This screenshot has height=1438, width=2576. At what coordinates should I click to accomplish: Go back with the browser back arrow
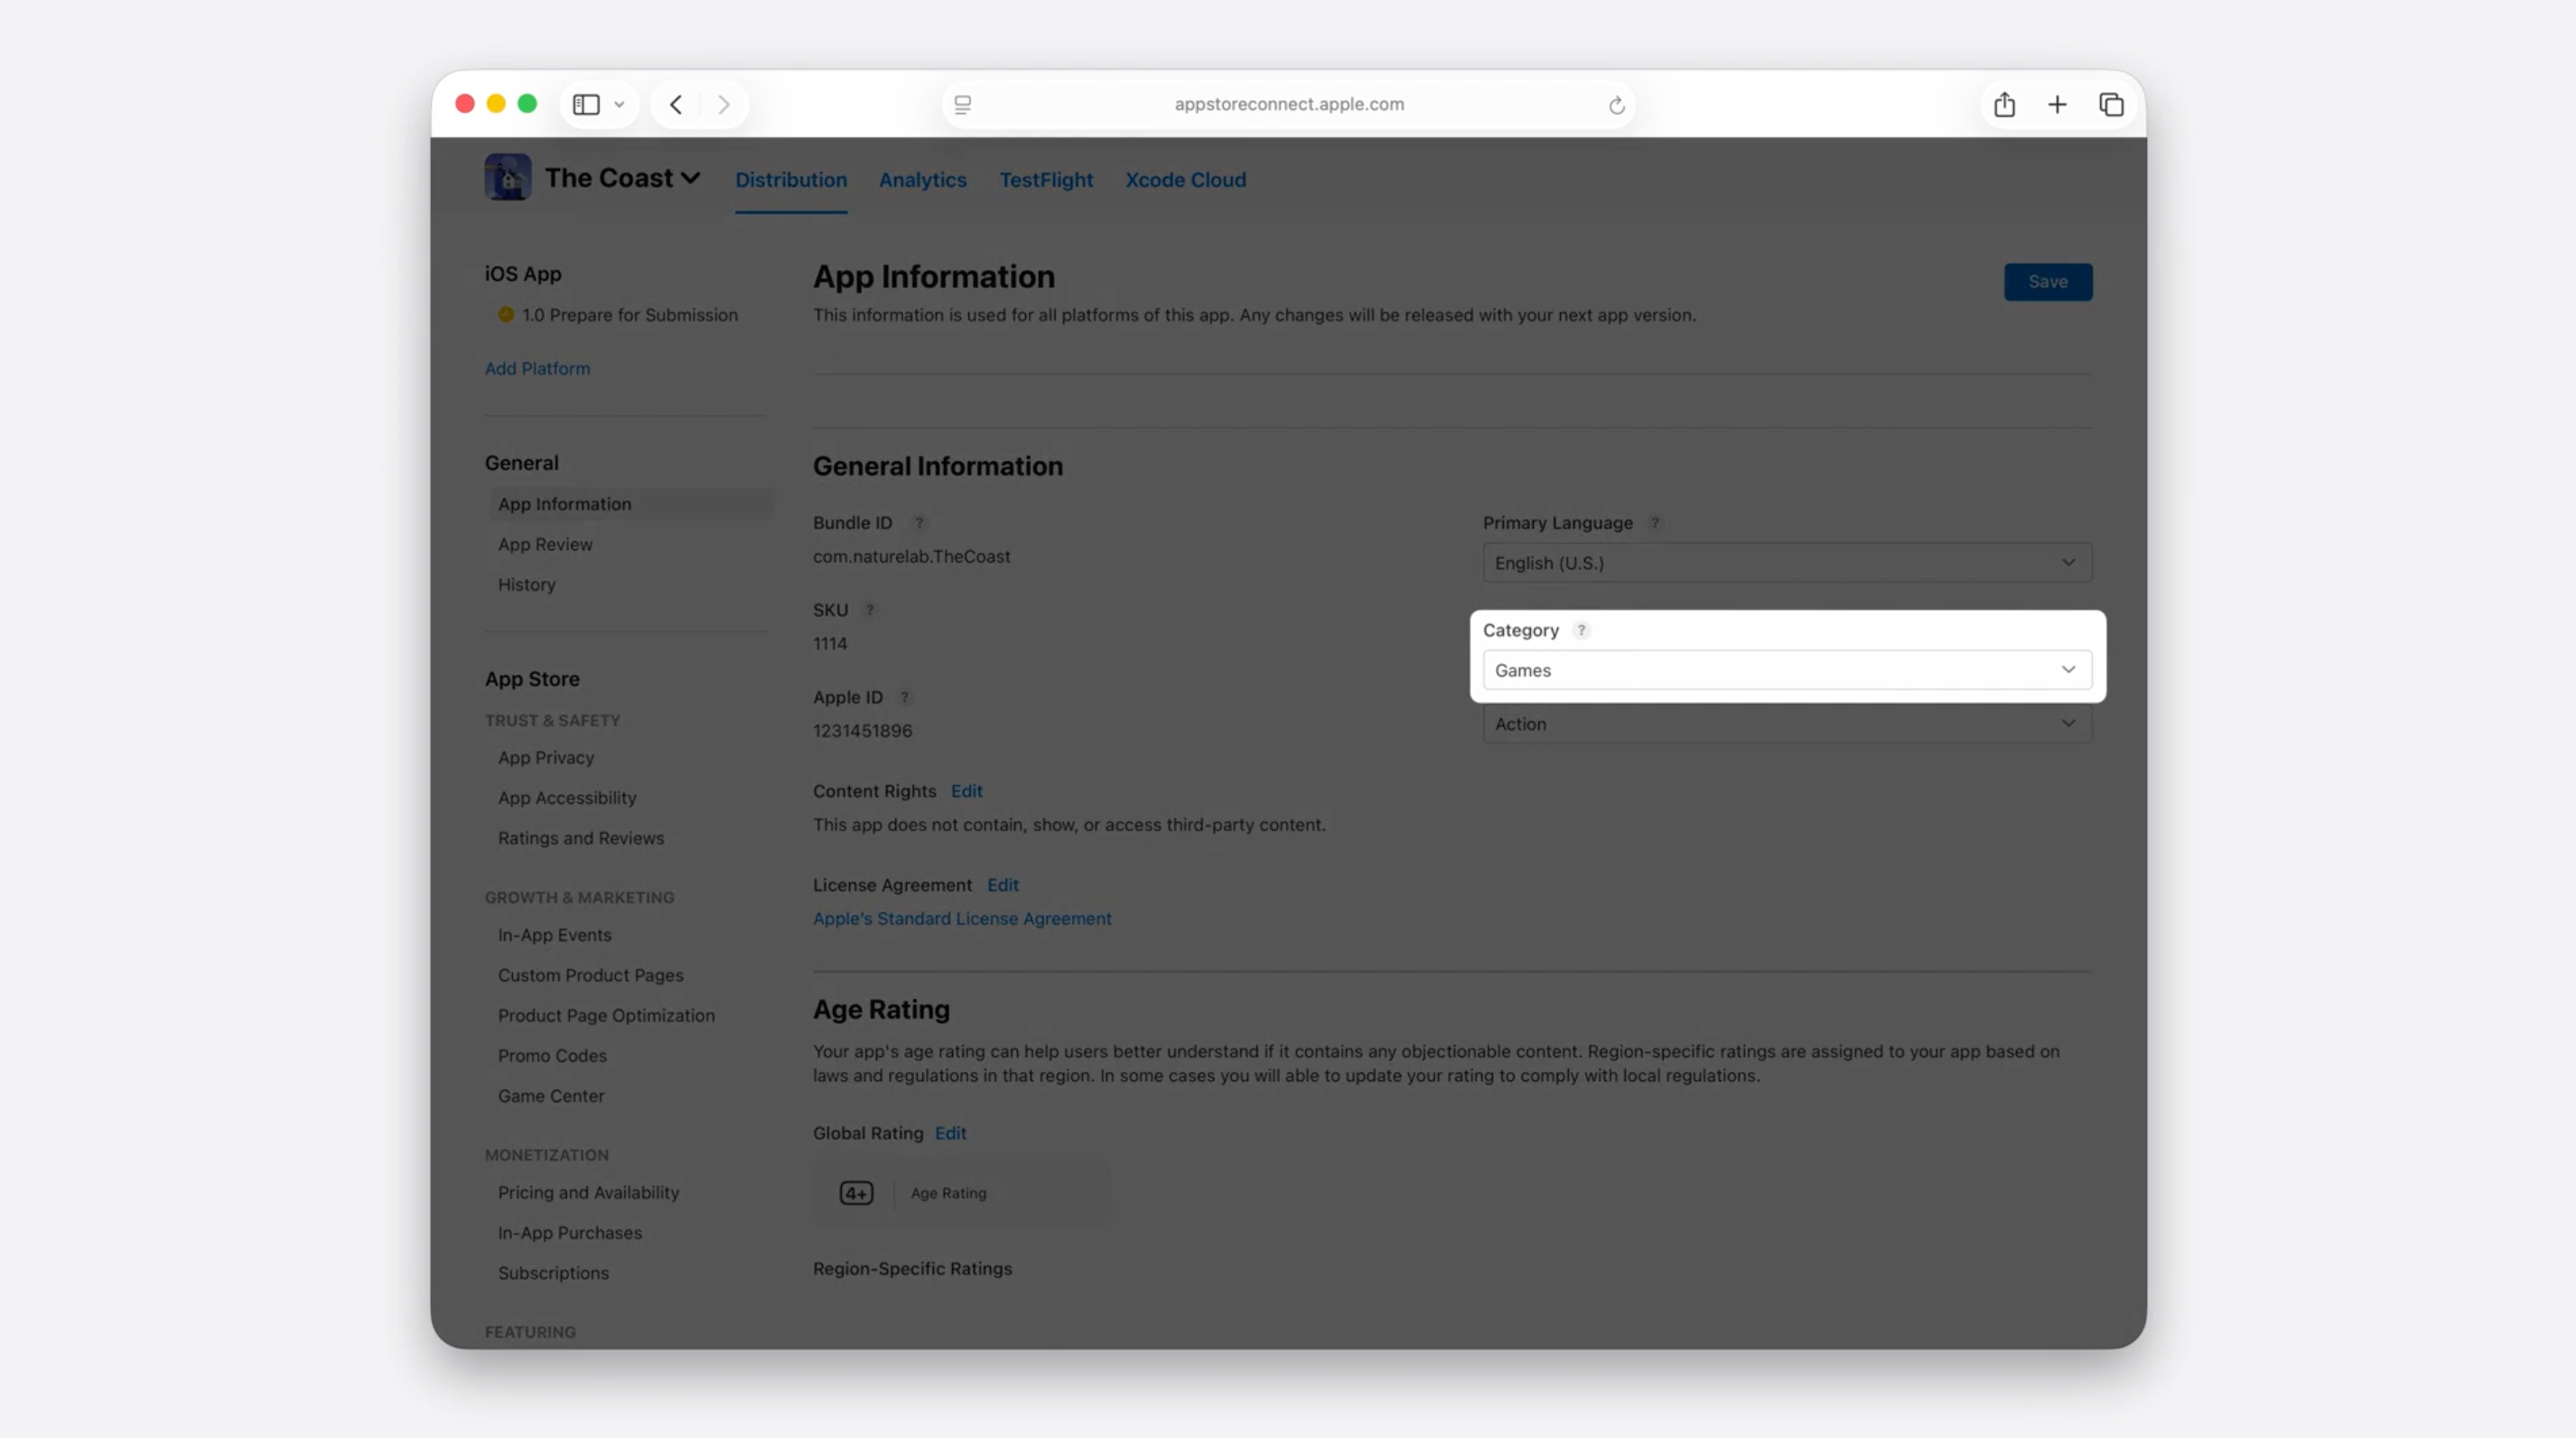[x=676, y=104]
